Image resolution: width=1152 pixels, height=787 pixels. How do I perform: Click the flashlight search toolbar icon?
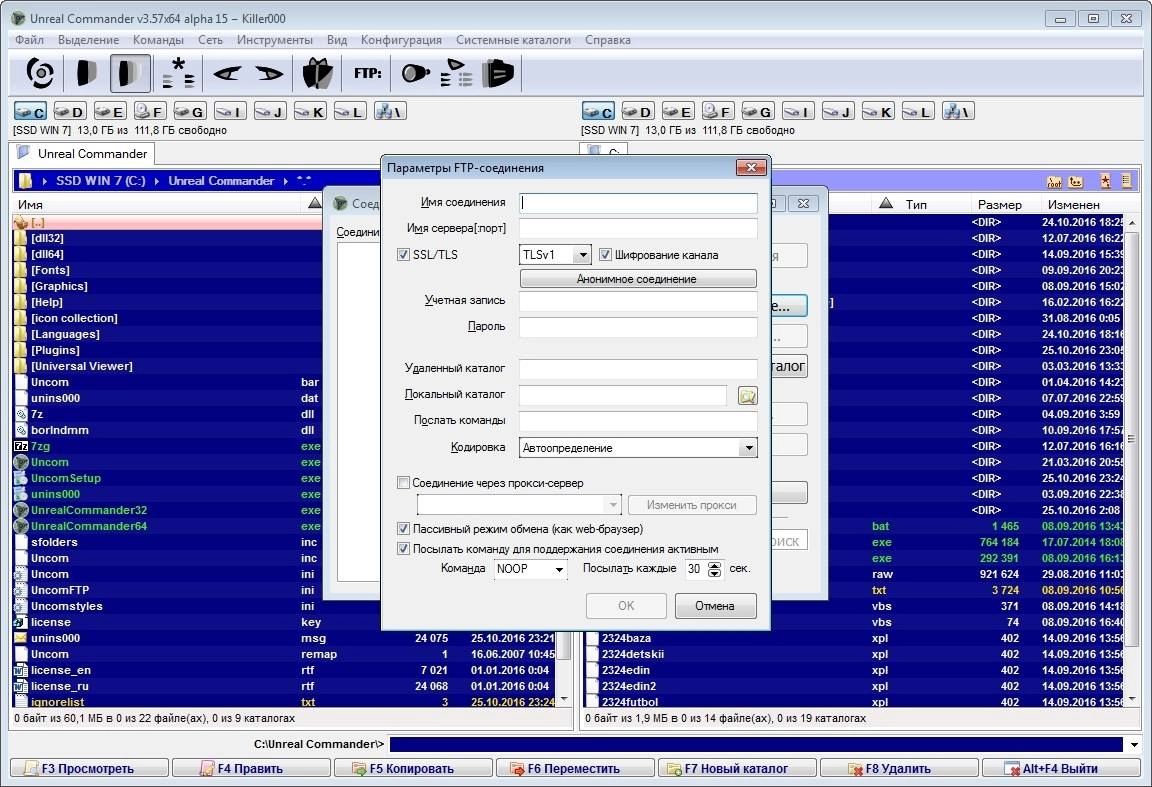415,73
